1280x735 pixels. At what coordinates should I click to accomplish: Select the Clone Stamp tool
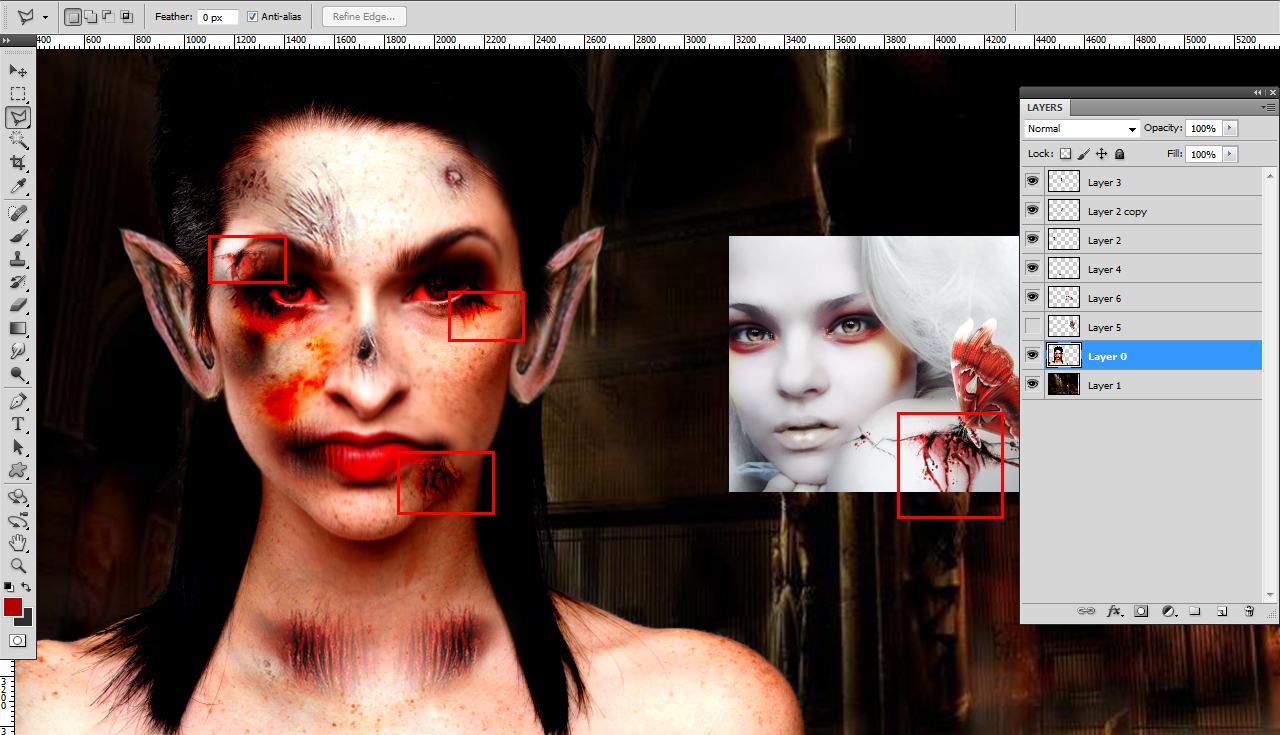point(18,259)
